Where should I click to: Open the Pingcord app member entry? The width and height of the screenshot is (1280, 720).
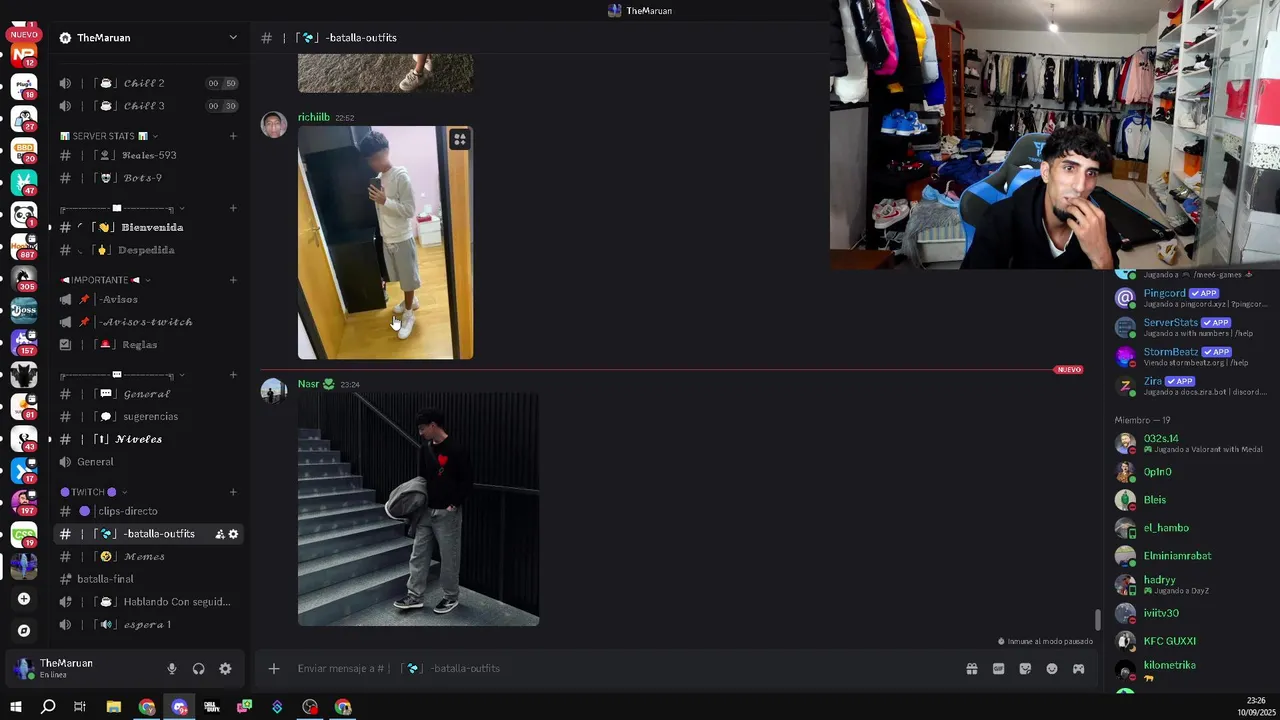pyautogui.click(x=1192, y=298)
